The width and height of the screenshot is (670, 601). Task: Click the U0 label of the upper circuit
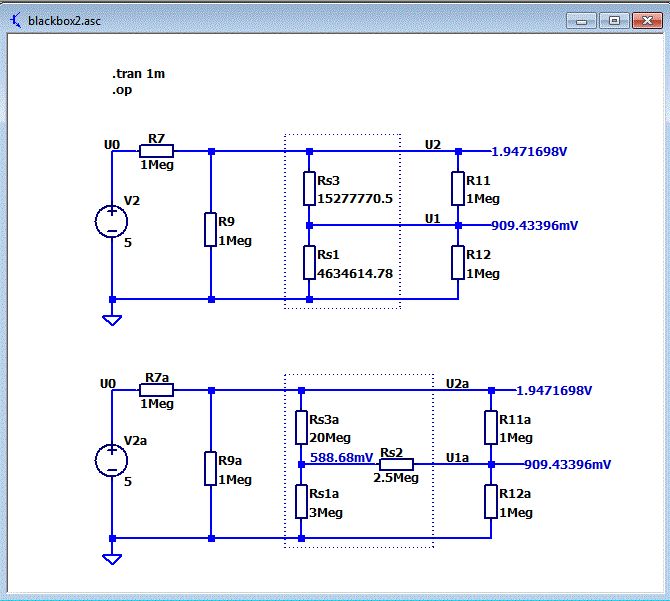pos(112,145)
